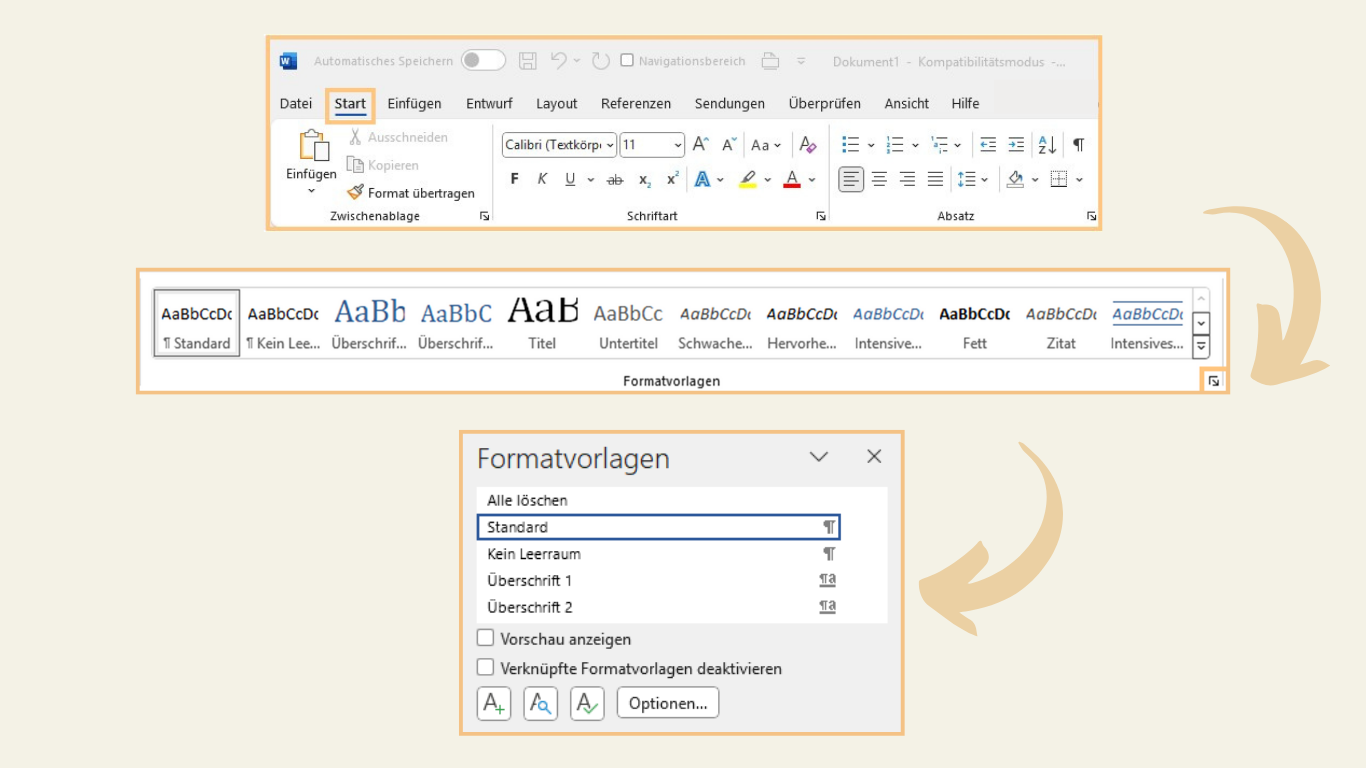Image resolution: width=1366 pixels, height=768 pixels.
Task: Switch to the Referenzen ribbon tab
Action: point(636,103)
